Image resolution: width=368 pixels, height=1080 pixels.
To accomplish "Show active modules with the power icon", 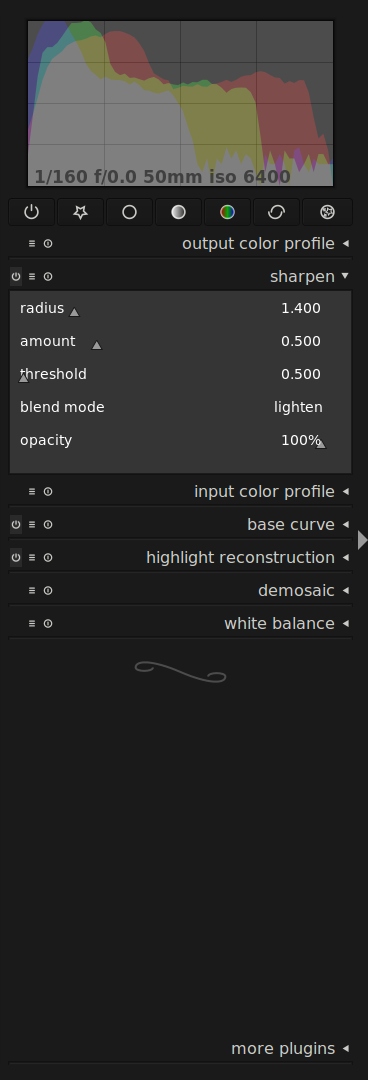I will 32,212.
